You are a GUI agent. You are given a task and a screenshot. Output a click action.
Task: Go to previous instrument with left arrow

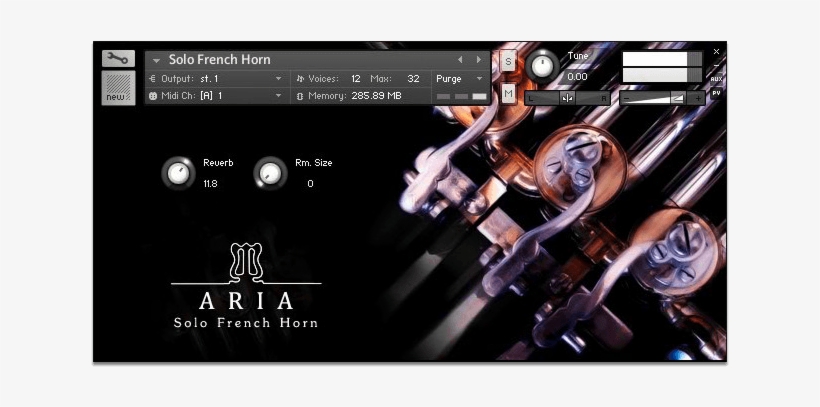pos(460,60)
